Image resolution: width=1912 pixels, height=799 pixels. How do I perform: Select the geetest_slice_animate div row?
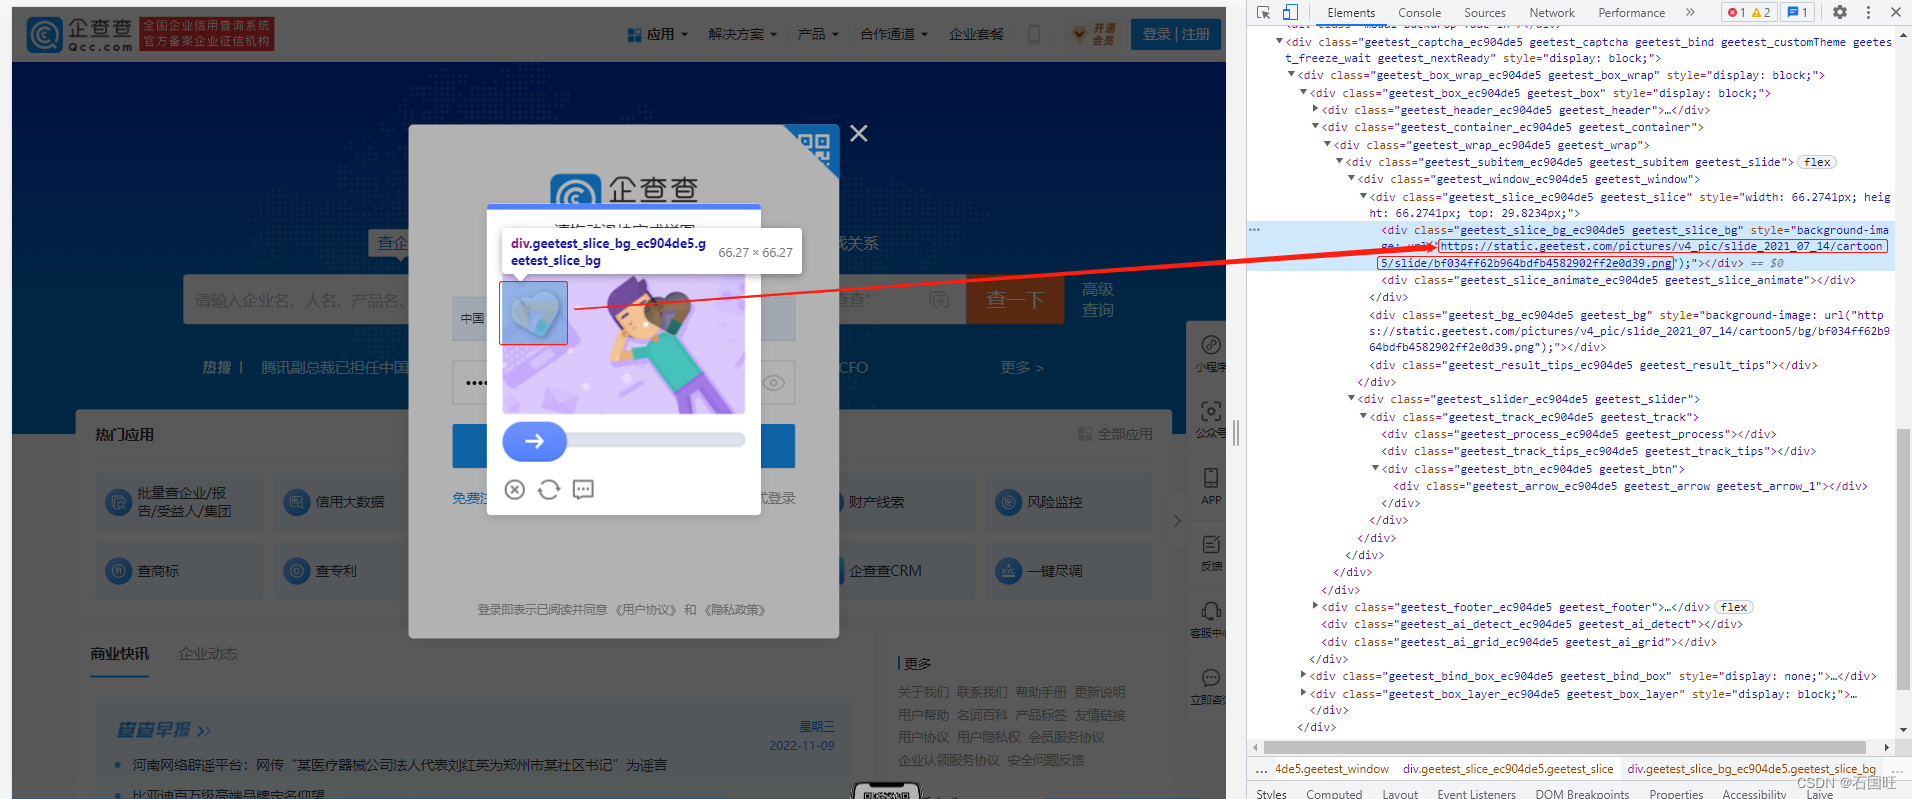[1618, 281]
